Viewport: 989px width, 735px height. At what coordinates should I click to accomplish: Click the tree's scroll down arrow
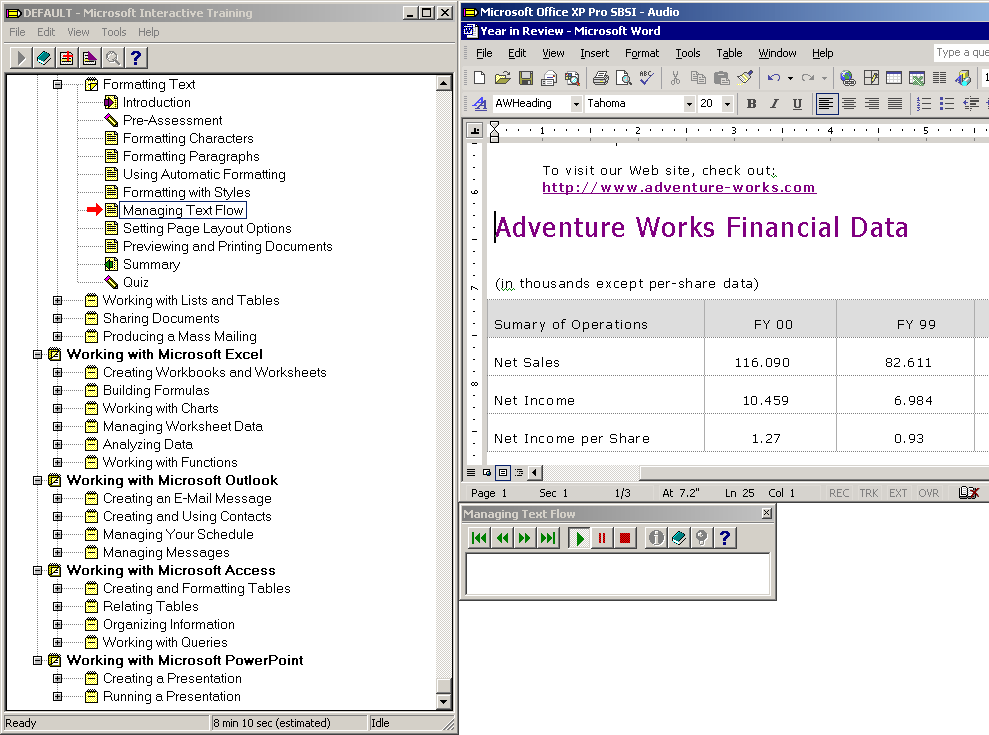pyautogui.click(x=443, y=701)
